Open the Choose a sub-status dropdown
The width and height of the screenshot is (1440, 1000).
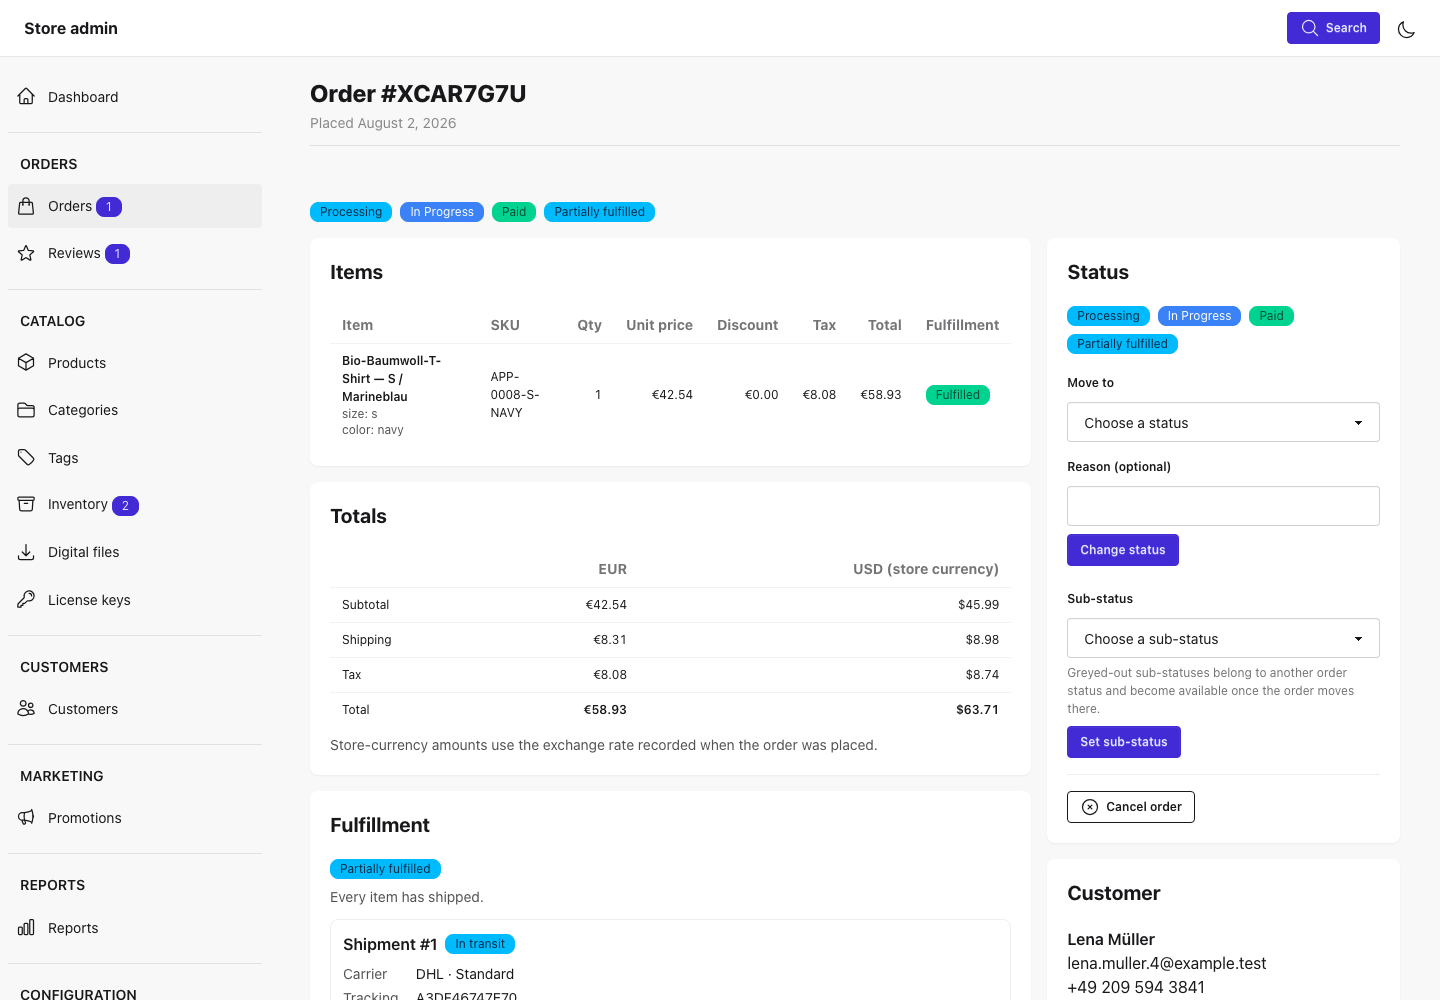pos(1223,638)
